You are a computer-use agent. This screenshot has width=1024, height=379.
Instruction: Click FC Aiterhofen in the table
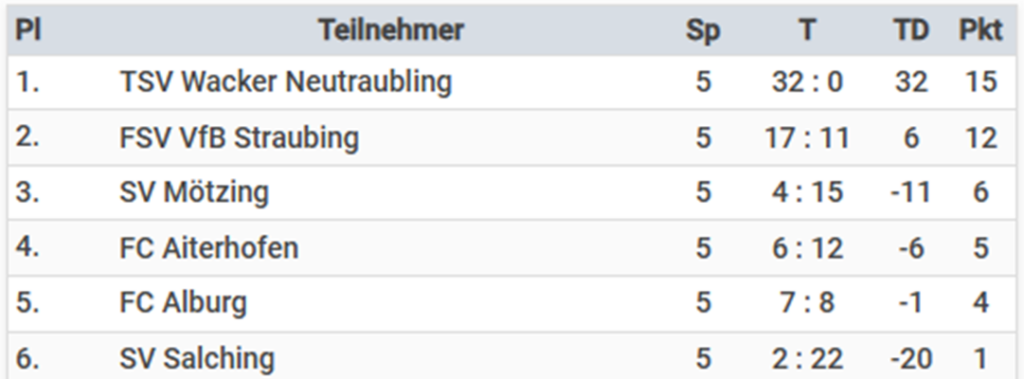(x=209, y=248)
